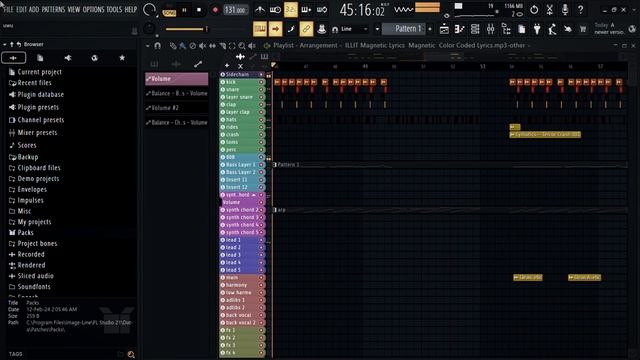Open the Packs folder in browser
Viewport: 640px width, 360px height.
tap(21, 233)
